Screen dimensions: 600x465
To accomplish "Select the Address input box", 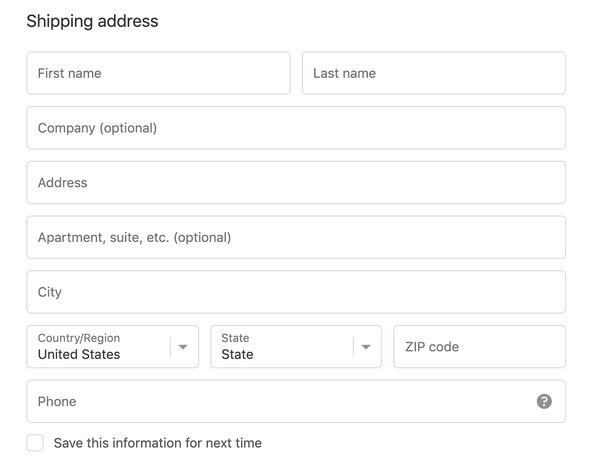I will click(296, 183).
